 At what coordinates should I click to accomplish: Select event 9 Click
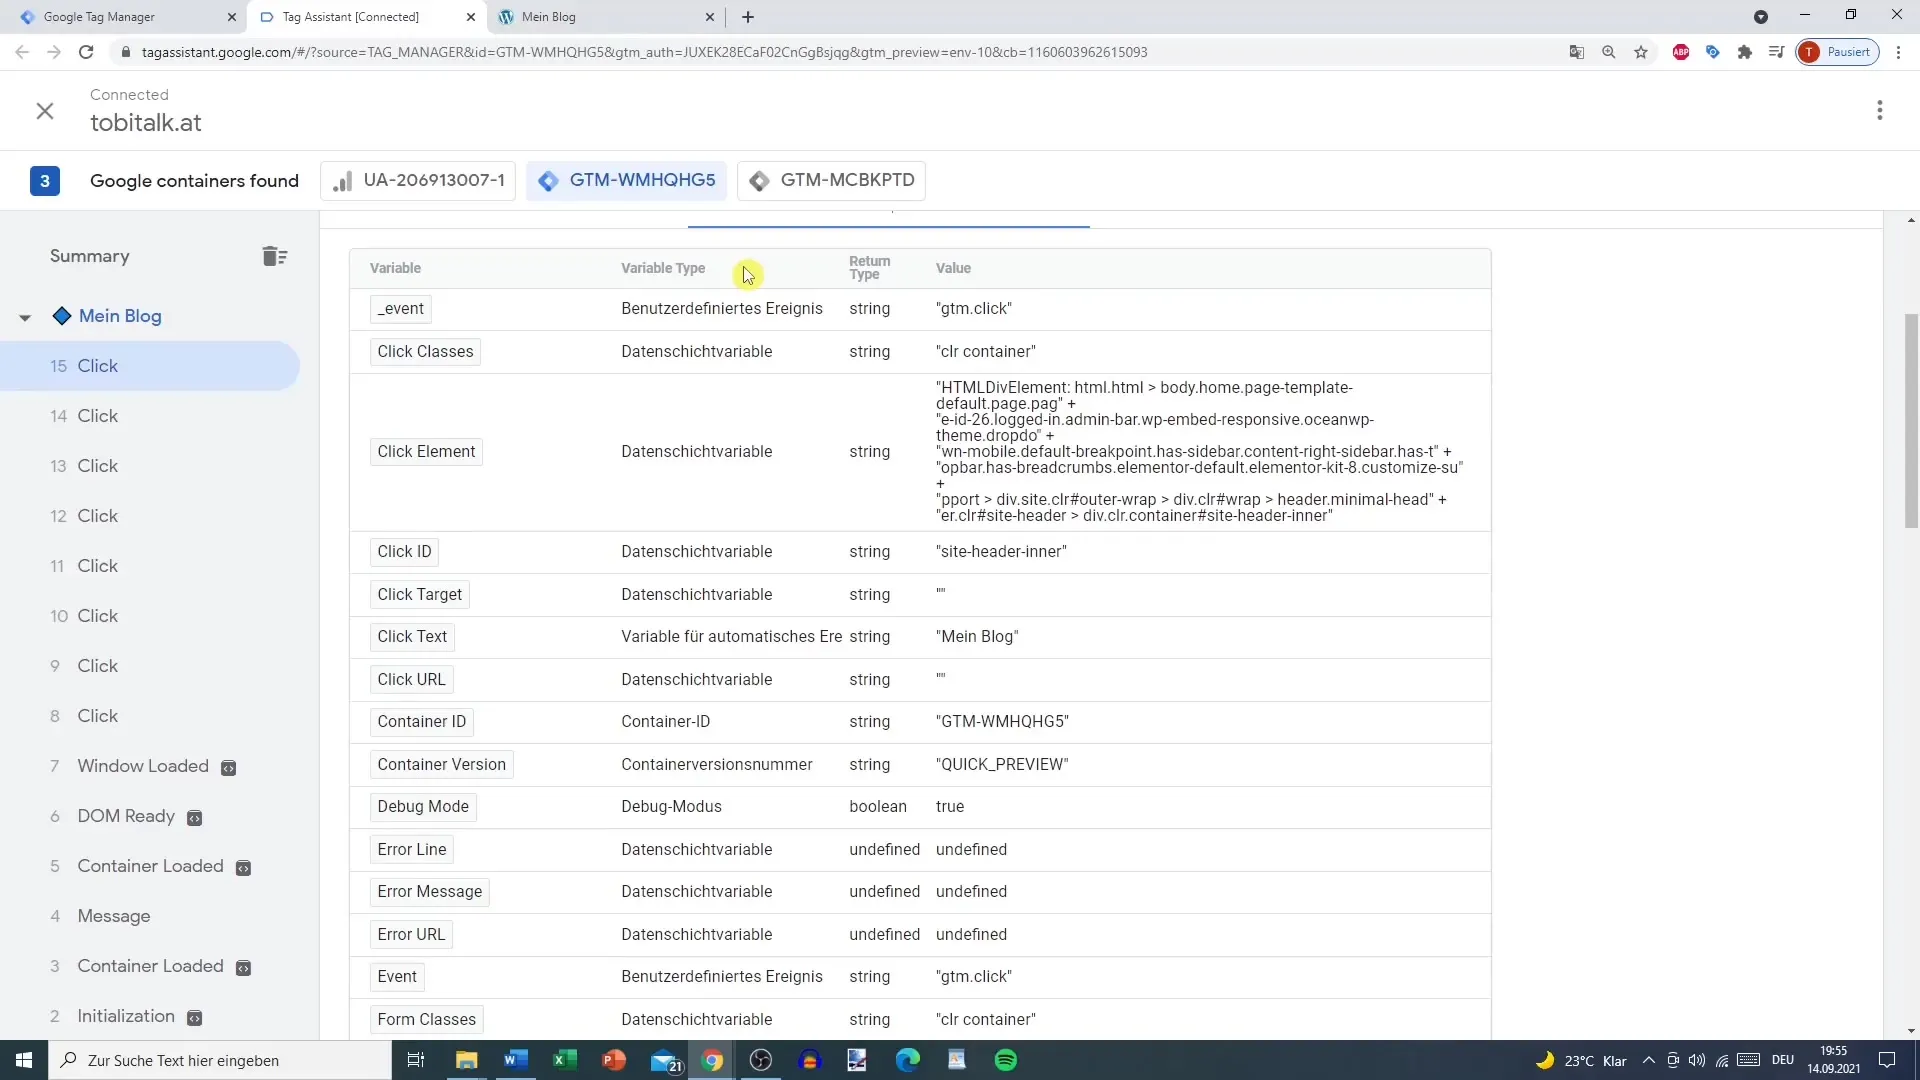[150, 666]
